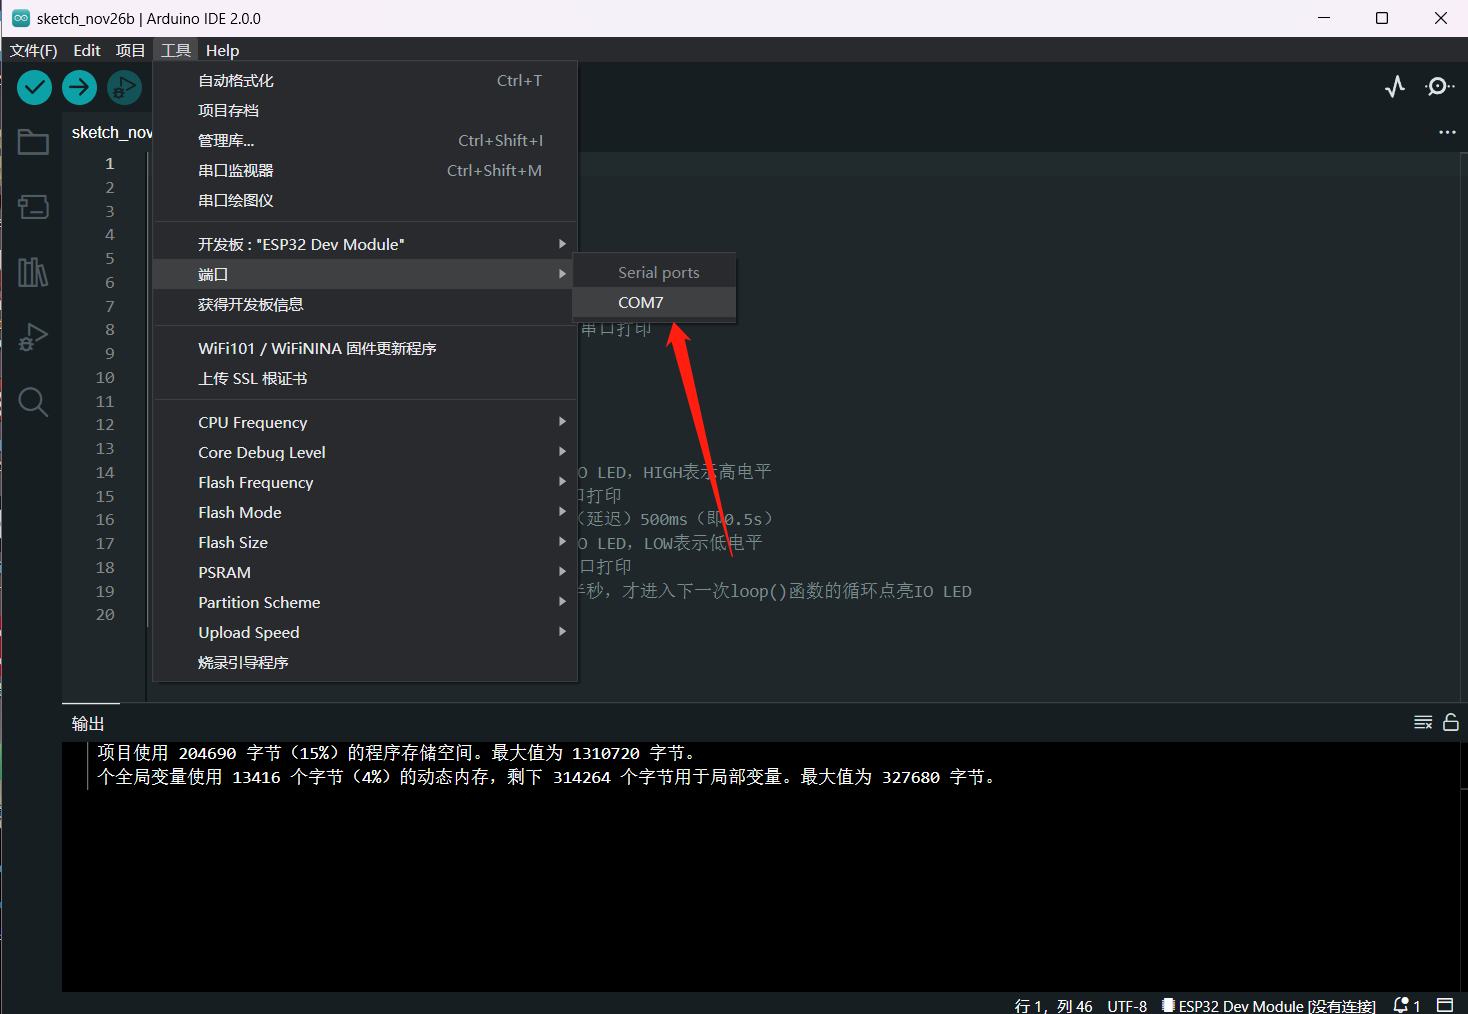
Task: Open 串口监视器 from the menu
Action: tap(365, 171)
